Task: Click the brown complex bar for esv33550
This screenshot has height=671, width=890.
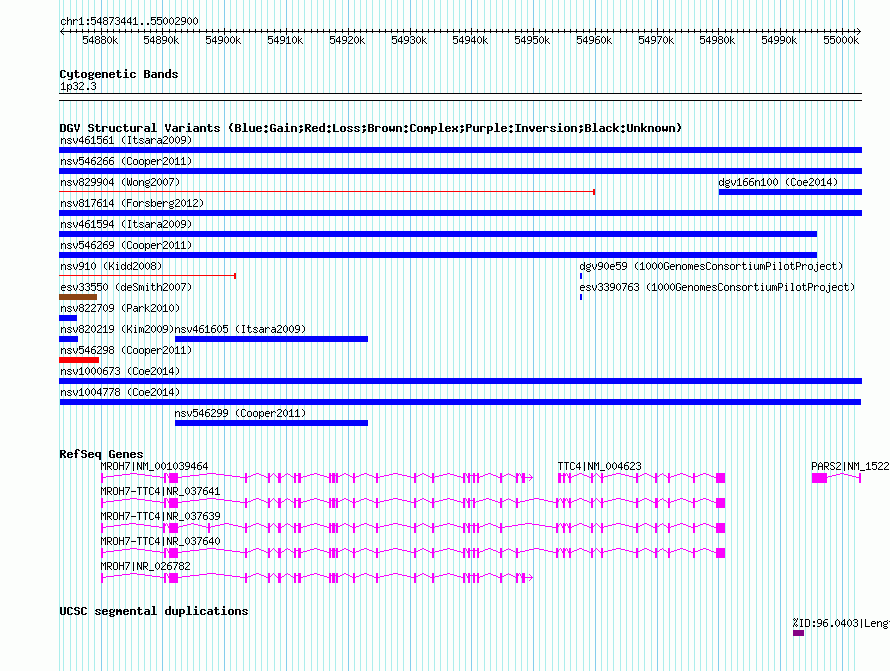Action: click(x=78, y=297)
